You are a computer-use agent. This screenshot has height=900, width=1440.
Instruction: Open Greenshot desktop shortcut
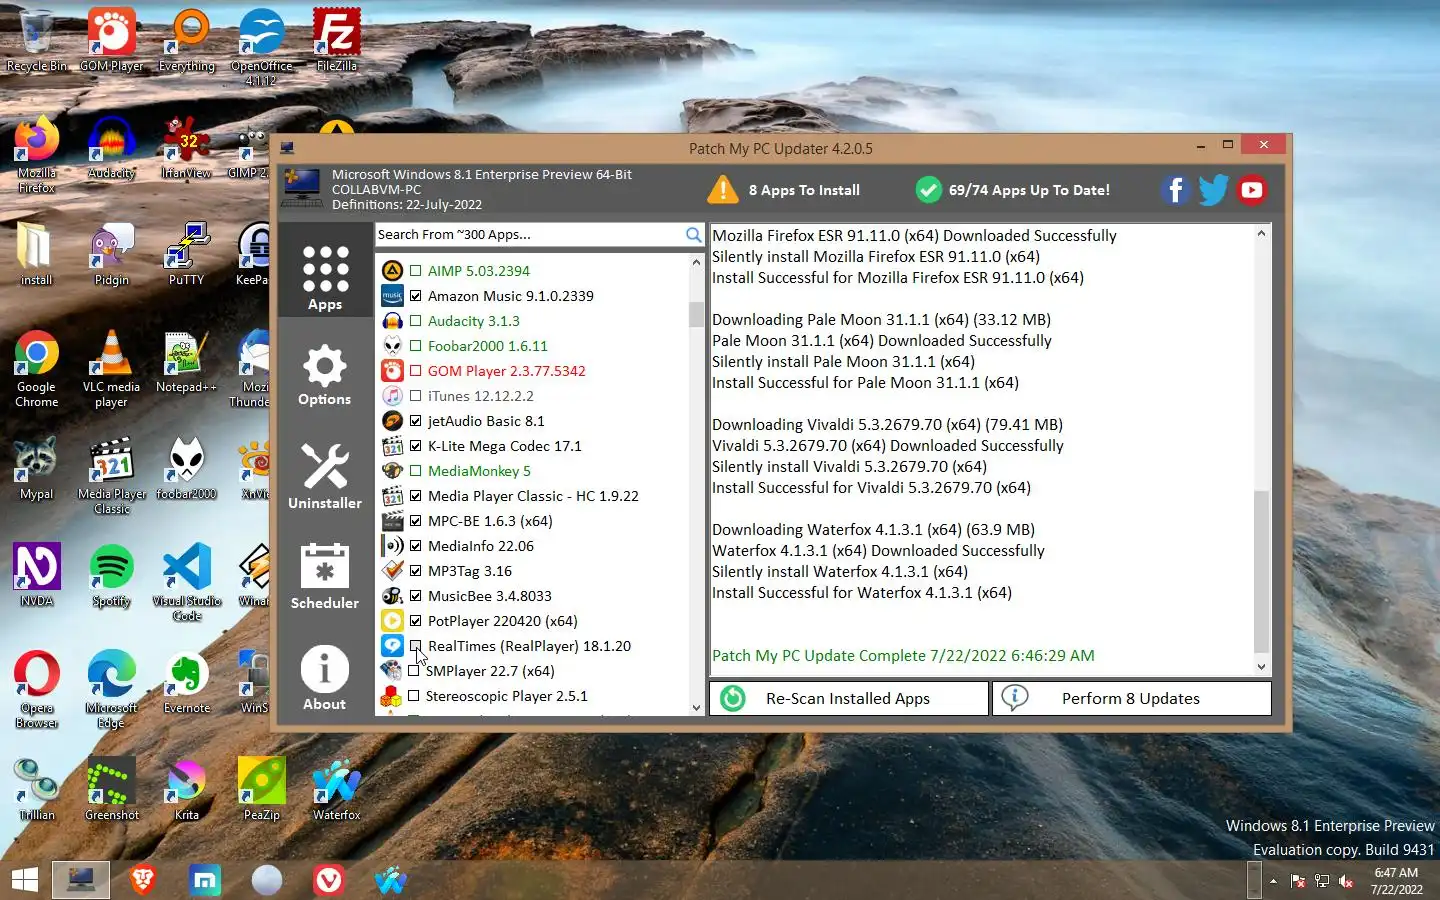tap(112, 789)
